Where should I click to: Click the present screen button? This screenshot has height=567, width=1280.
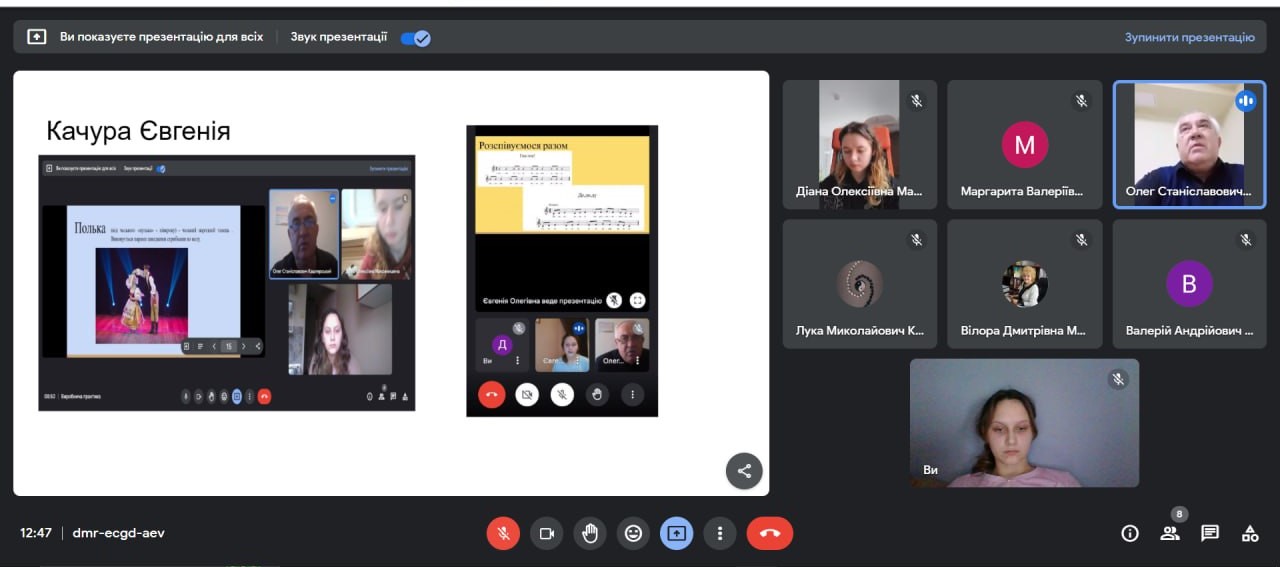676,533
